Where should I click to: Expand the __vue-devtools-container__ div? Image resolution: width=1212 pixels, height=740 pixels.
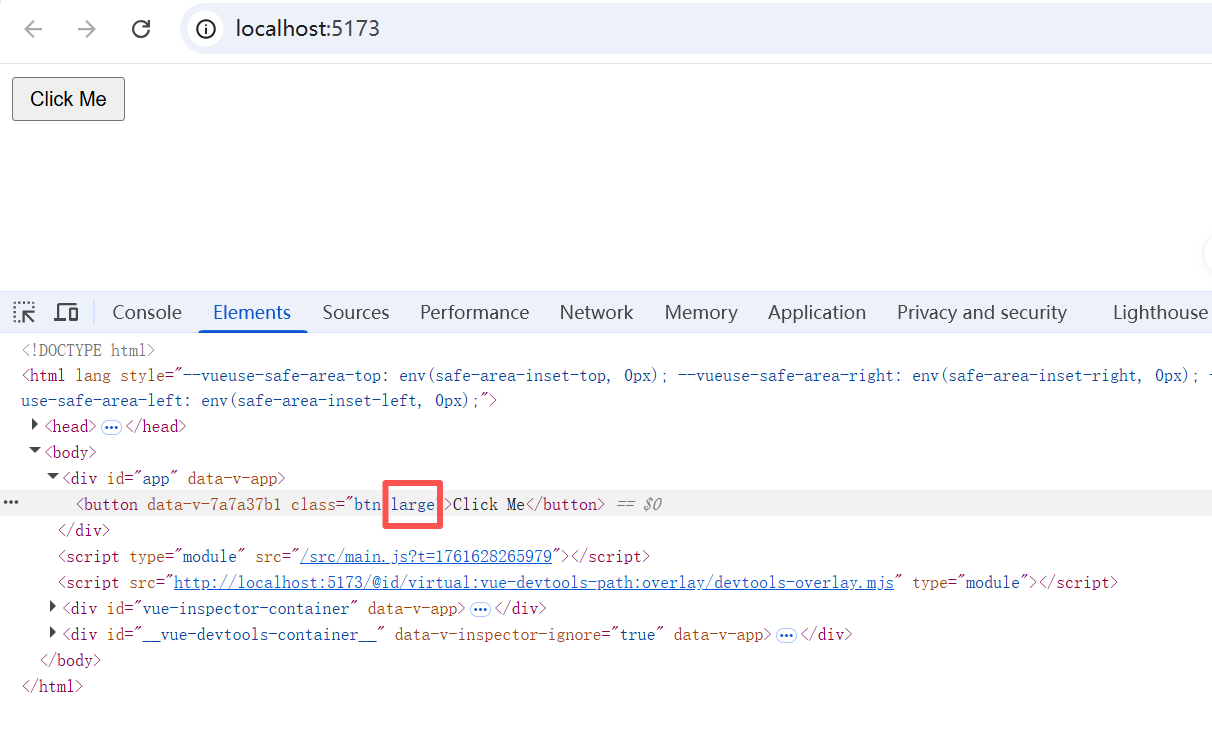53,633
